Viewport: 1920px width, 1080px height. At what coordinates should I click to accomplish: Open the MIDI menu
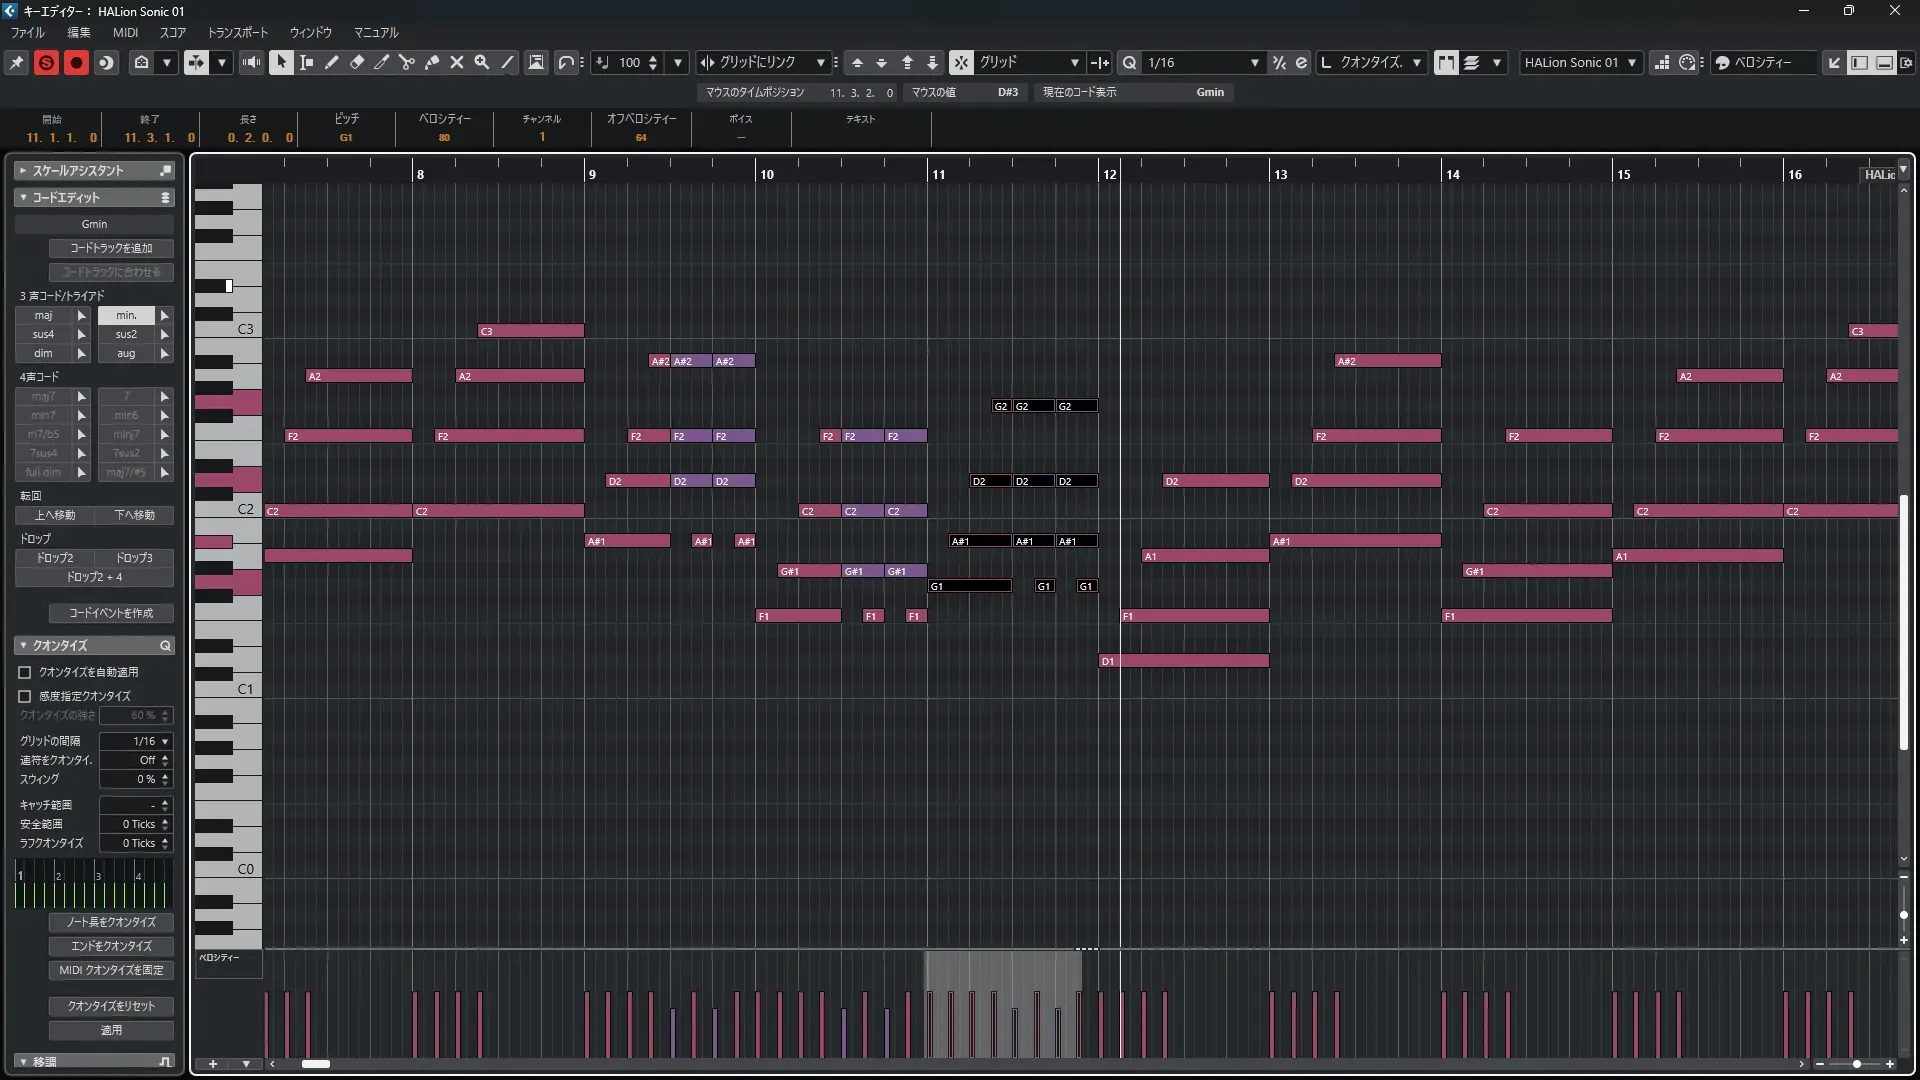click(125, 32)
